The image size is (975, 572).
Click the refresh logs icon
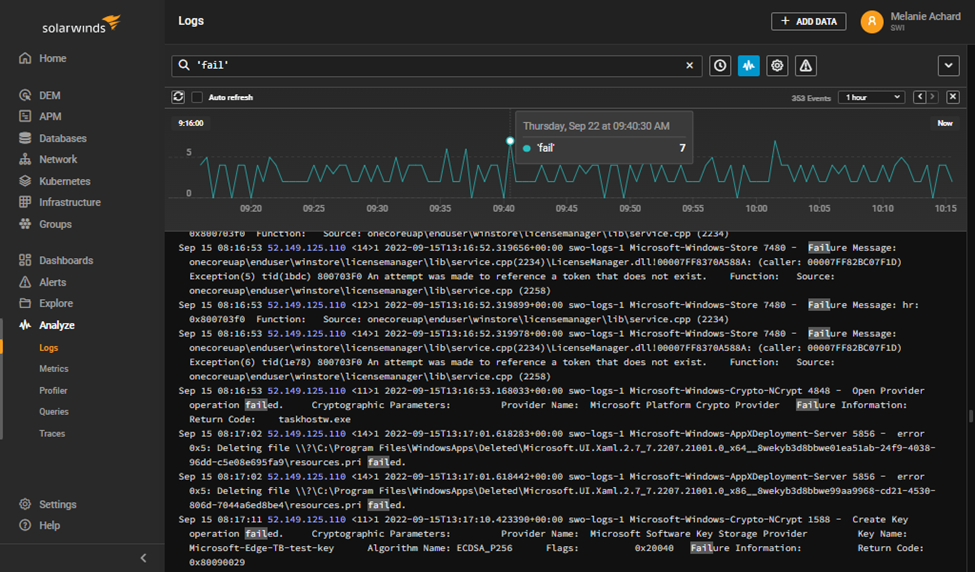click(178, 97)
